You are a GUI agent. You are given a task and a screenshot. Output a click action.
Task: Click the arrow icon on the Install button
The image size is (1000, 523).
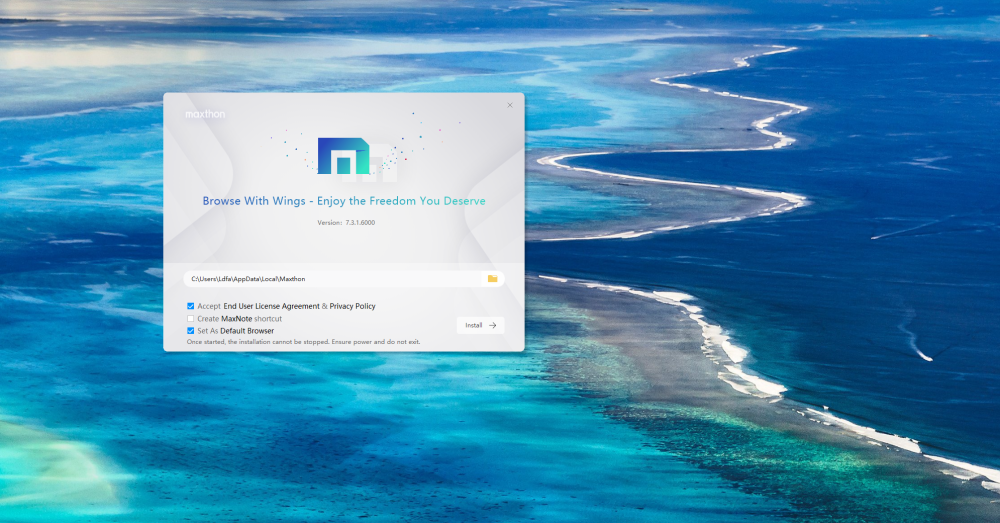click(492, 325)
